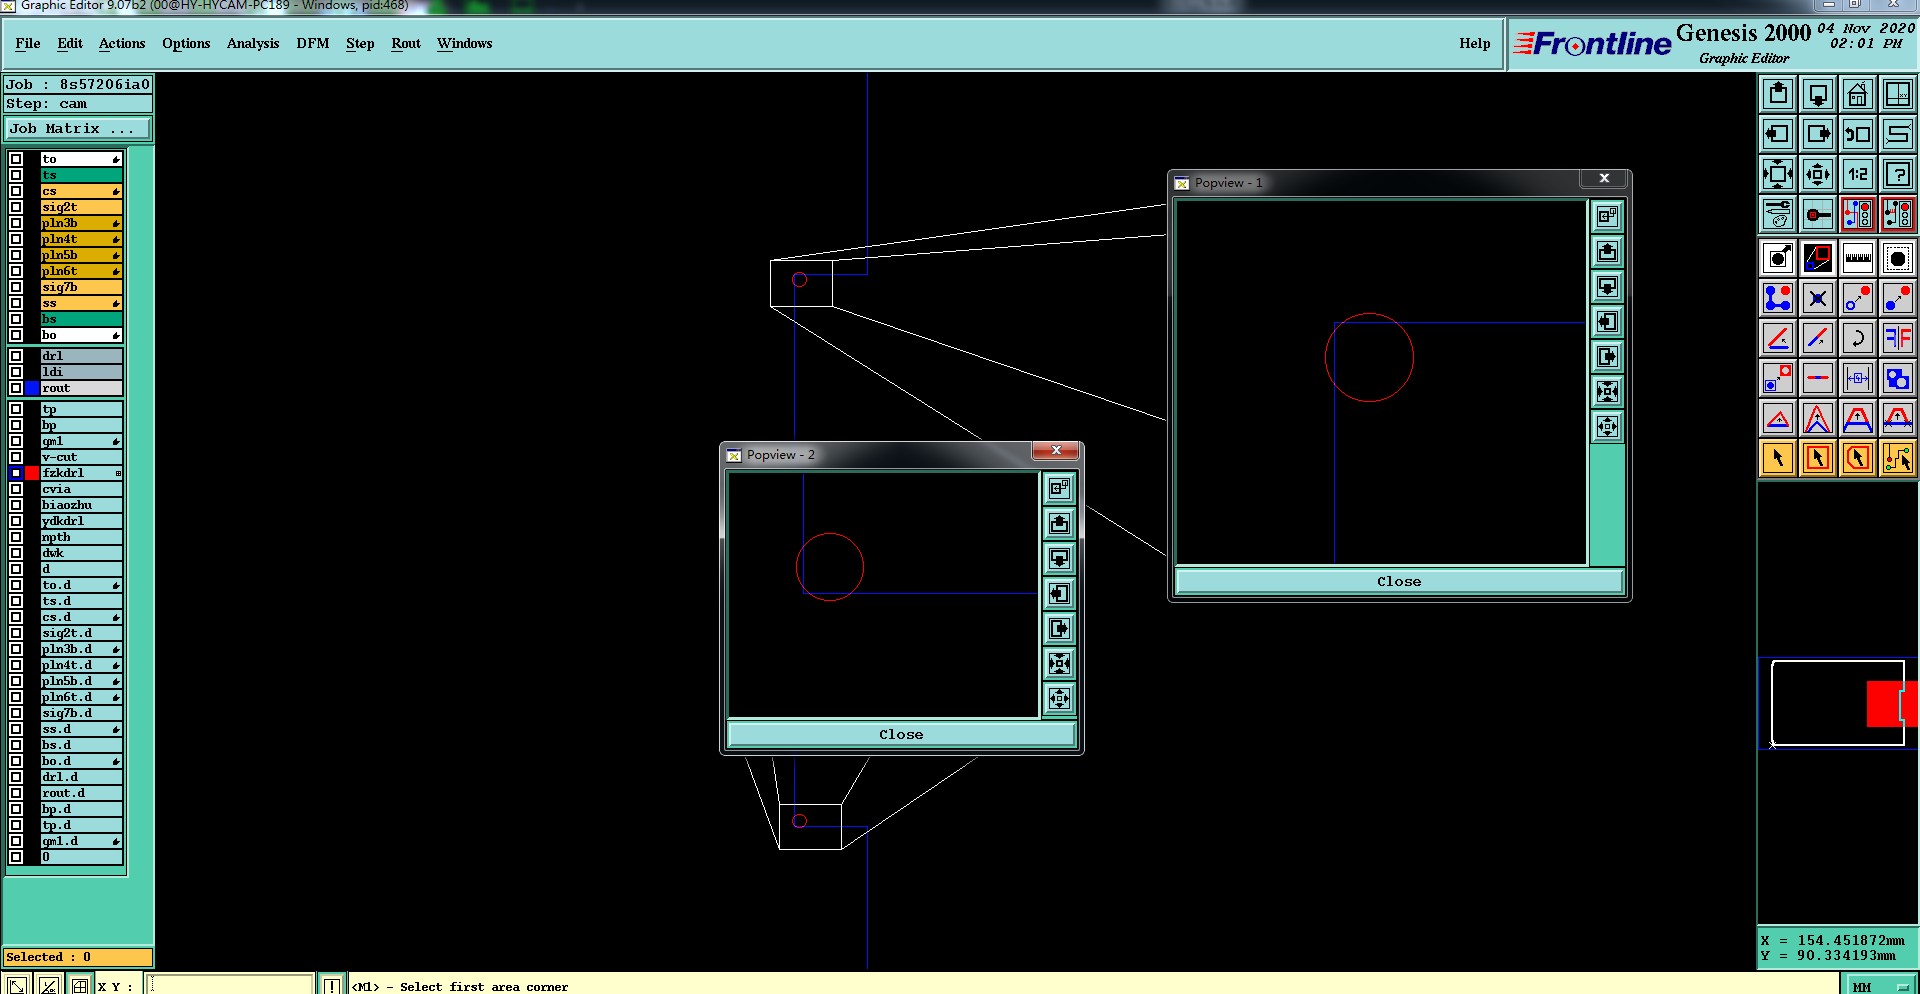Select the 'rout.d' layer name
This screenshot has width=1920, height=994.
click(81, 793)
